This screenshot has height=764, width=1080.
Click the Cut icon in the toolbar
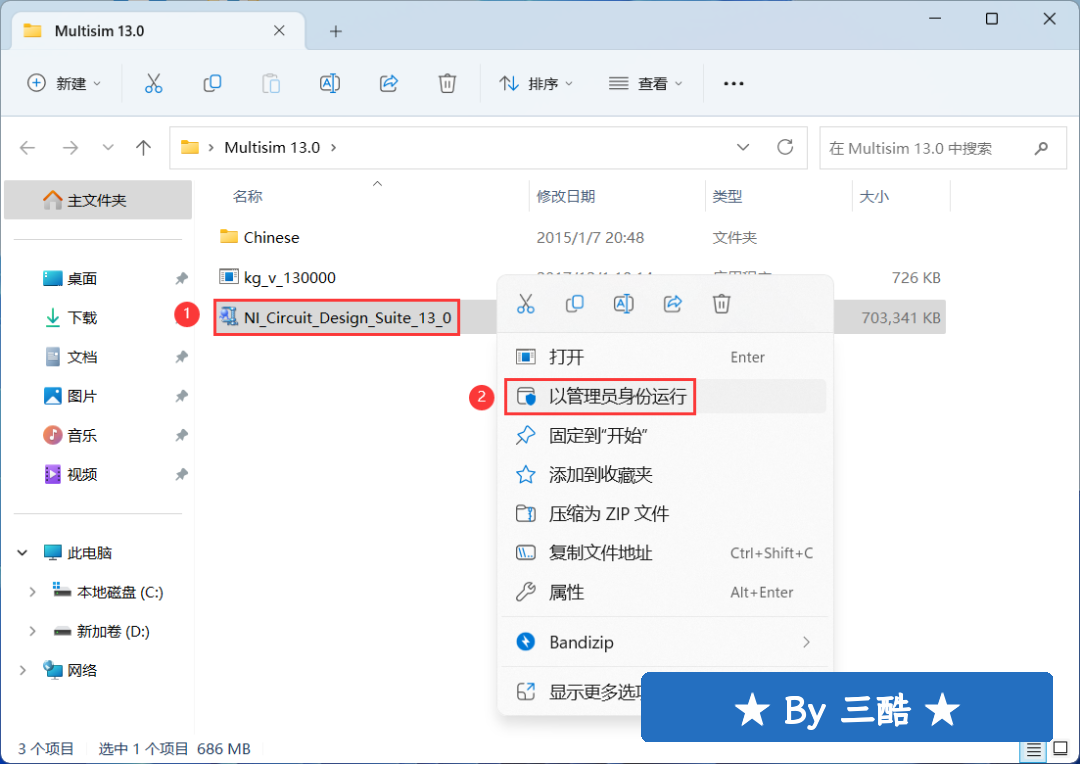click(154, 83)
